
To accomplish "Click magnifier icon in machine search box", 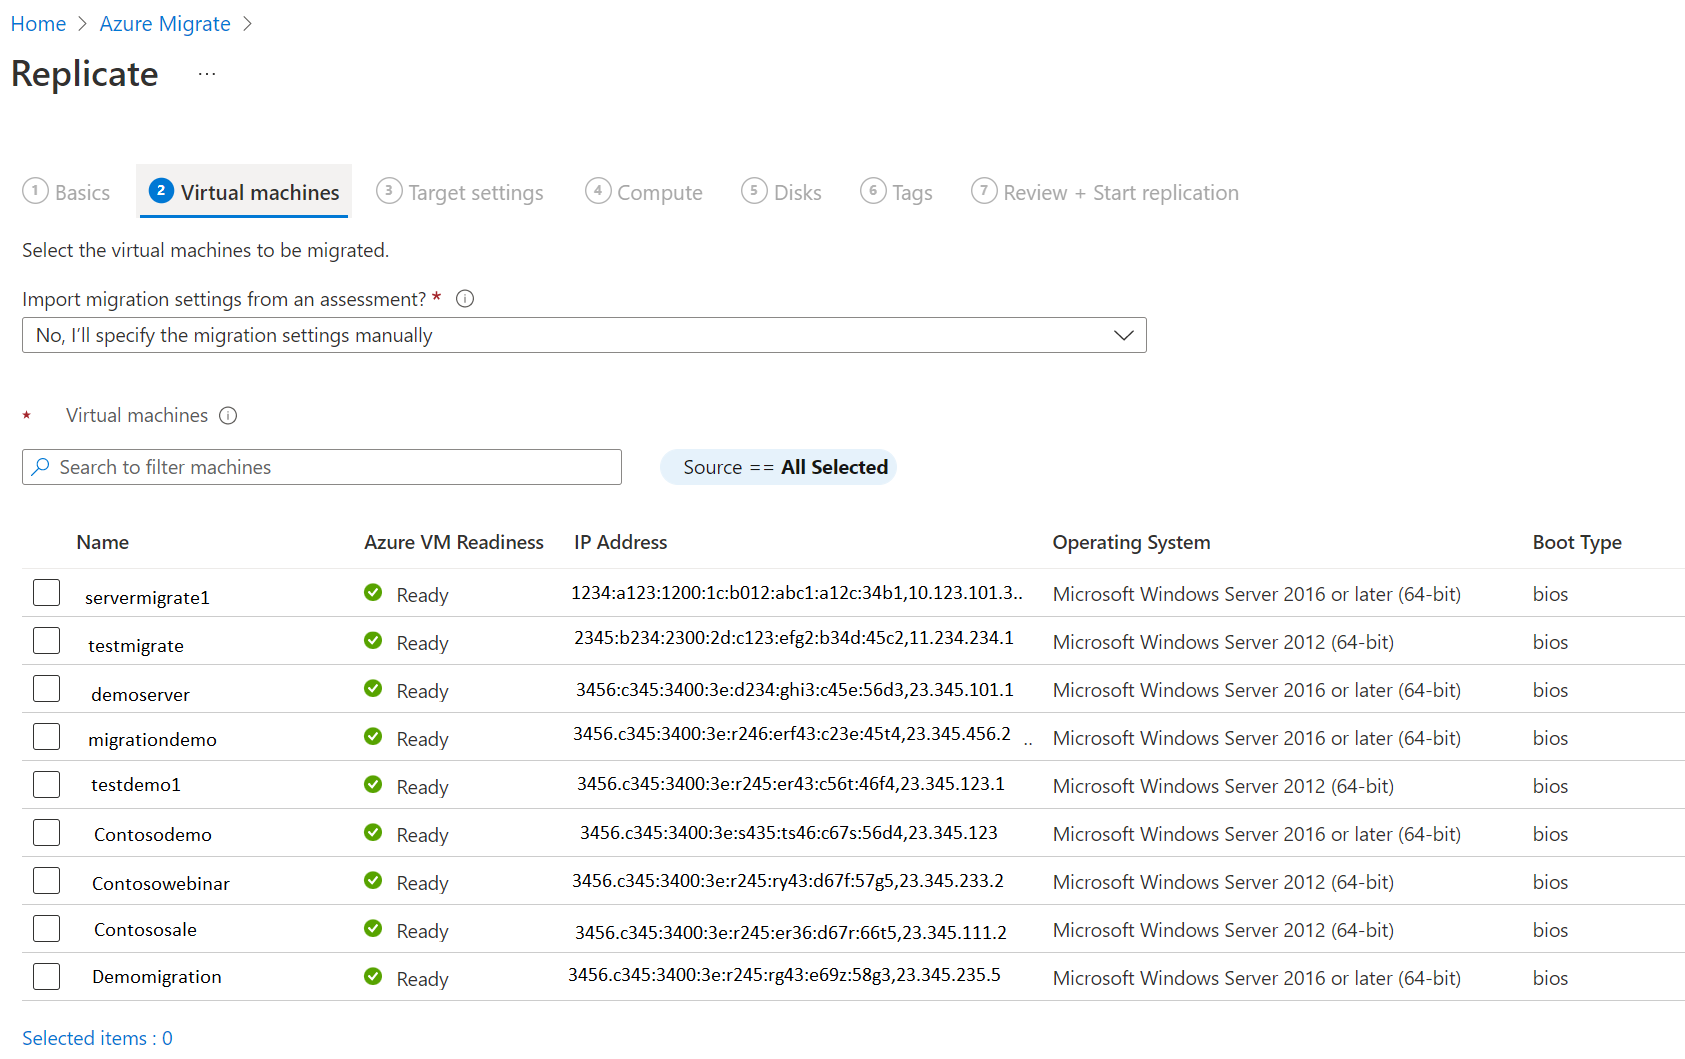I will [x=41, y=467].
